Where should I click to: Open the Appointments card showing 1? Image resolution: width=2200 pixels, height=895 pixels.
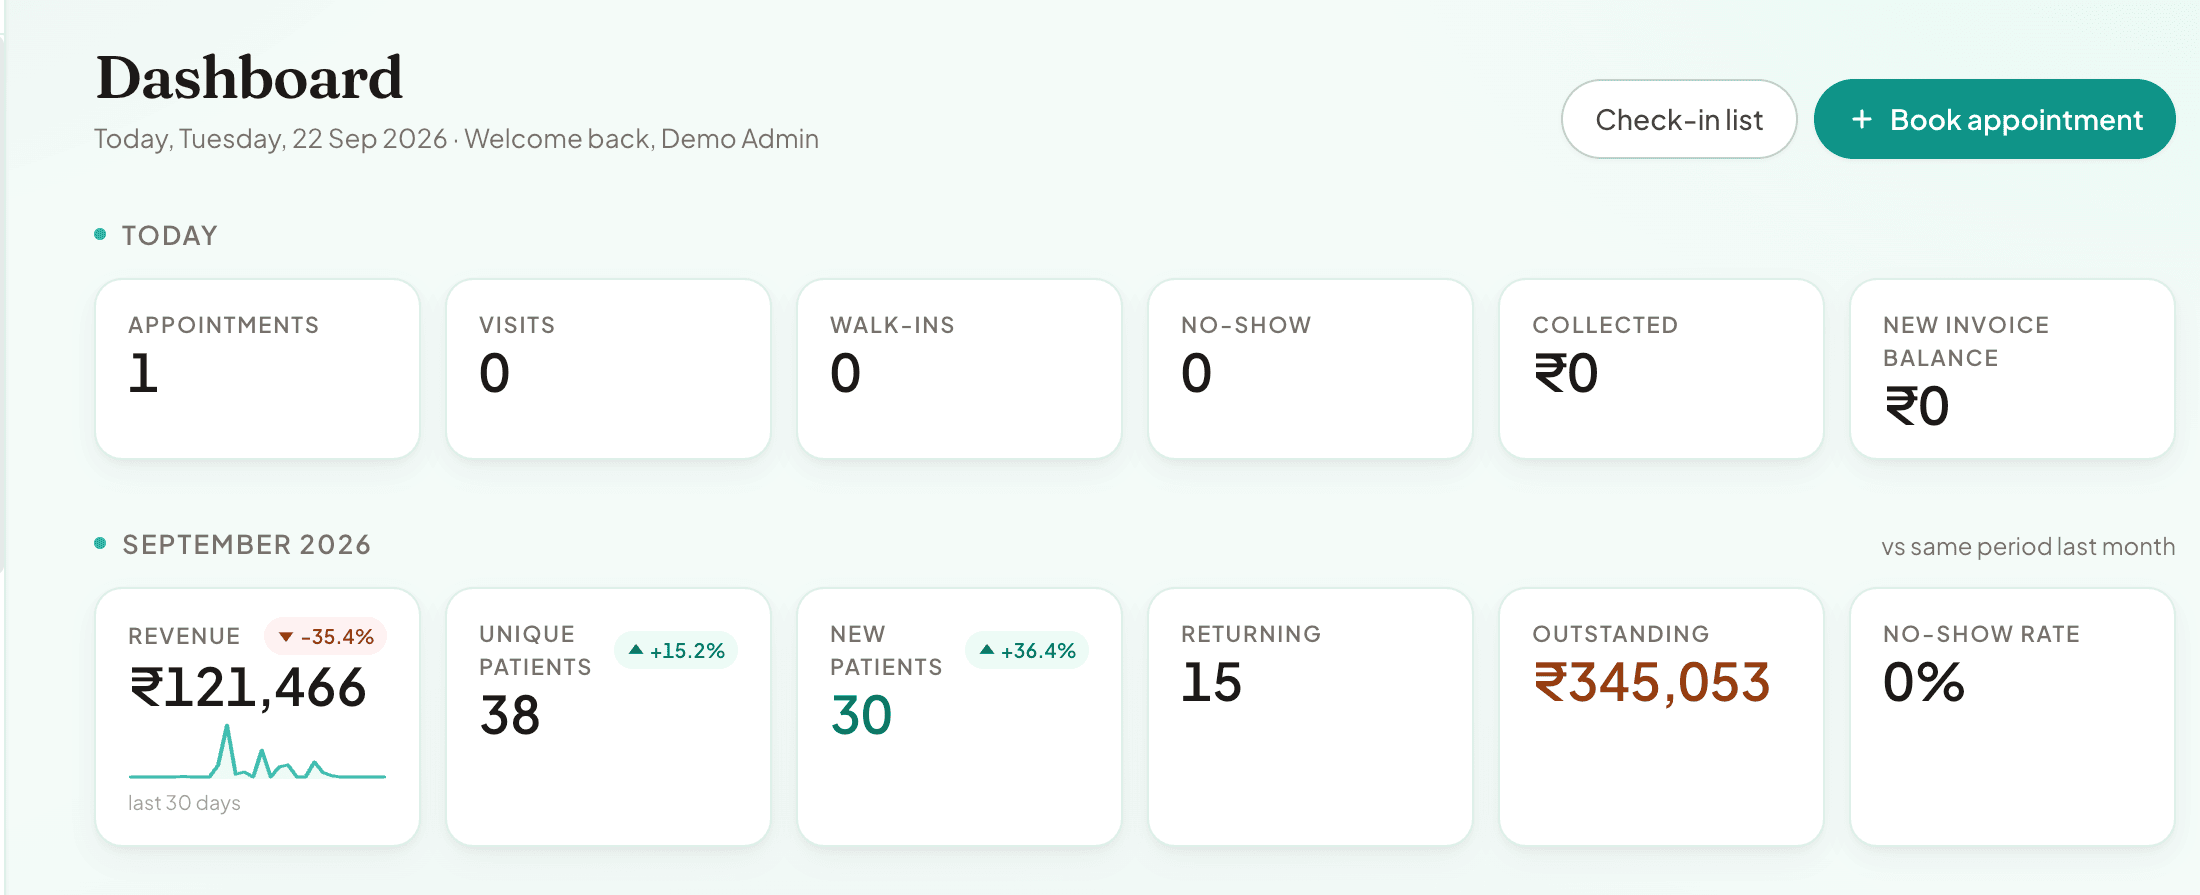click(257, 369)
